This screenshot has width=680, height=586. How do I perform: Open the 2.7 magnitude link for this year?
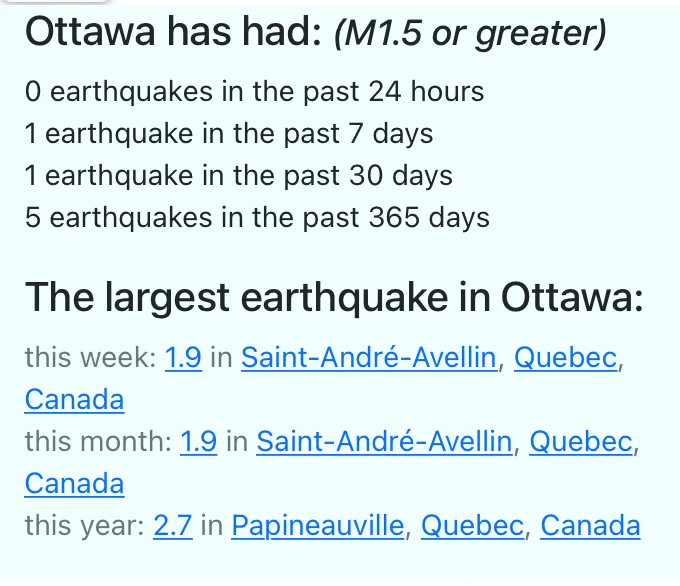click(173, 525)
